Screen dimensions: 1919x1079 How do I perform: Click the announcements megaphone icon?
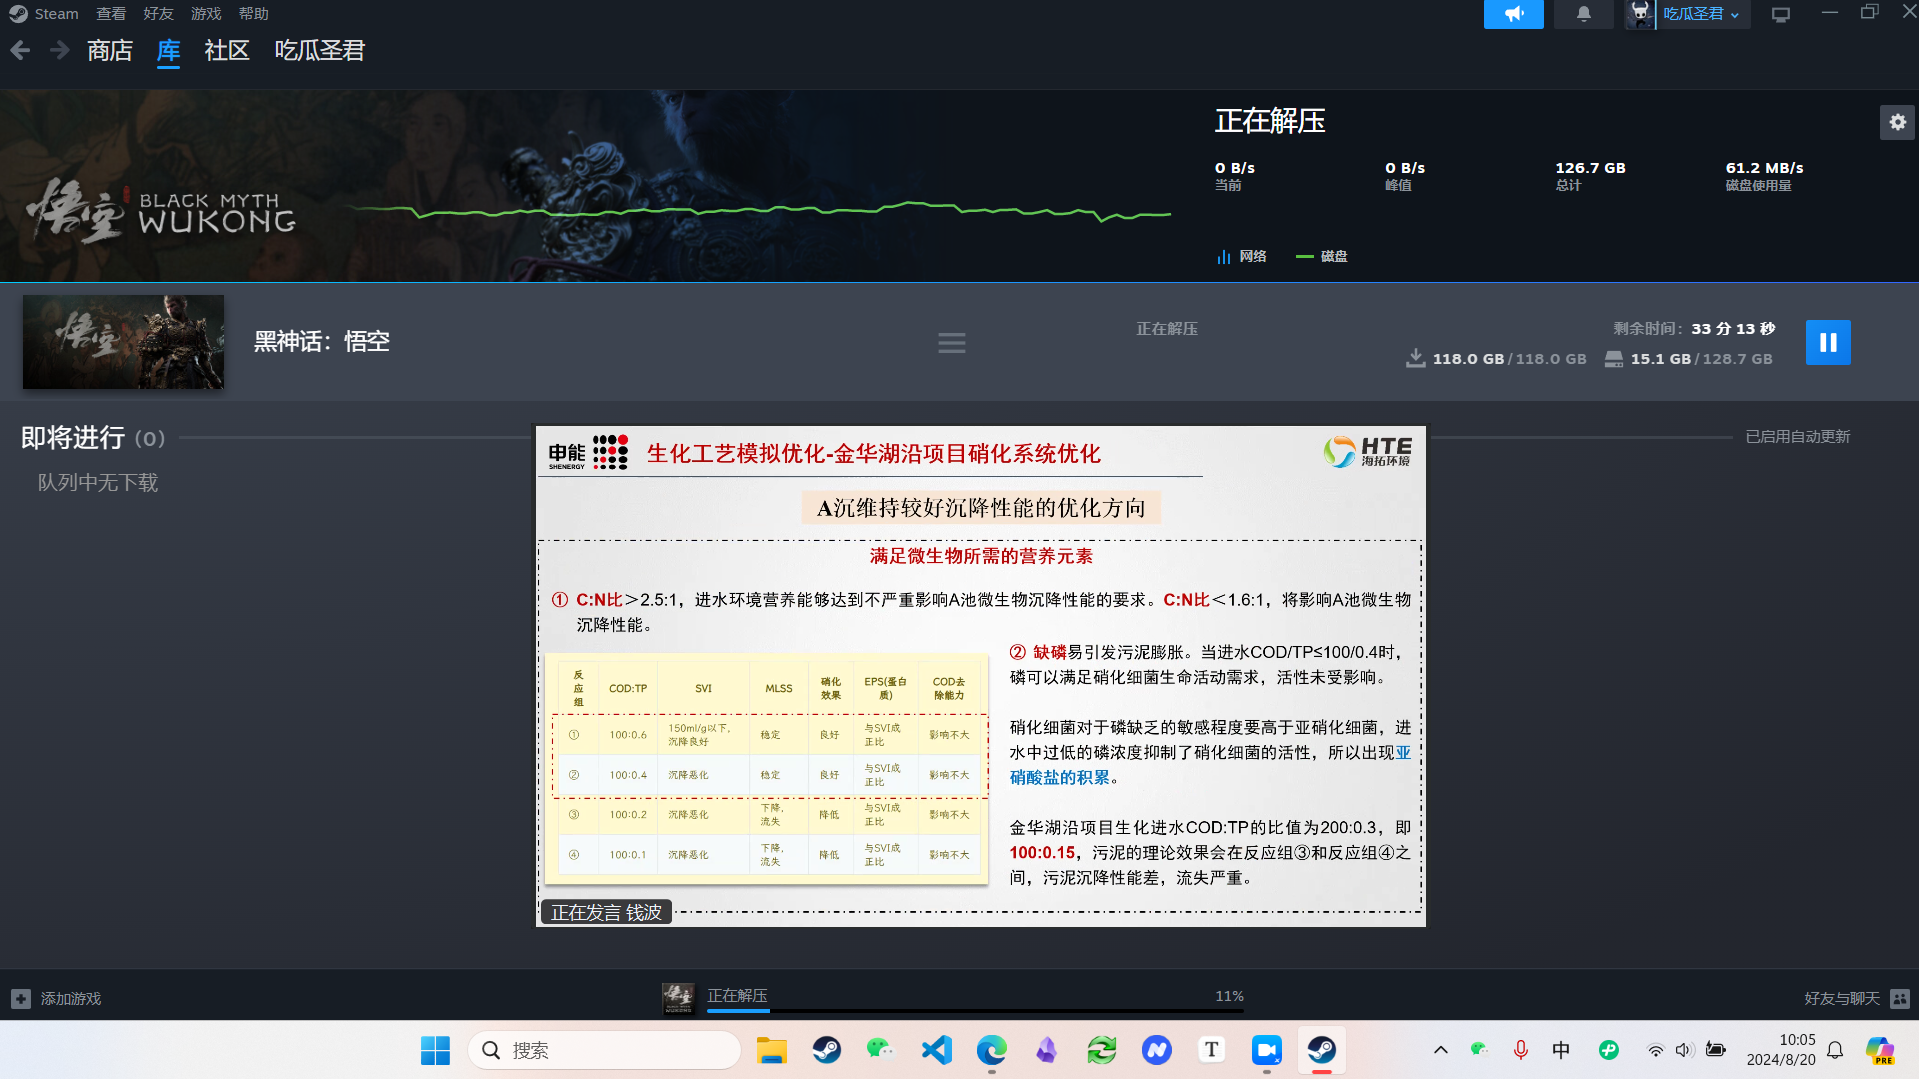tap(1513, 14)
